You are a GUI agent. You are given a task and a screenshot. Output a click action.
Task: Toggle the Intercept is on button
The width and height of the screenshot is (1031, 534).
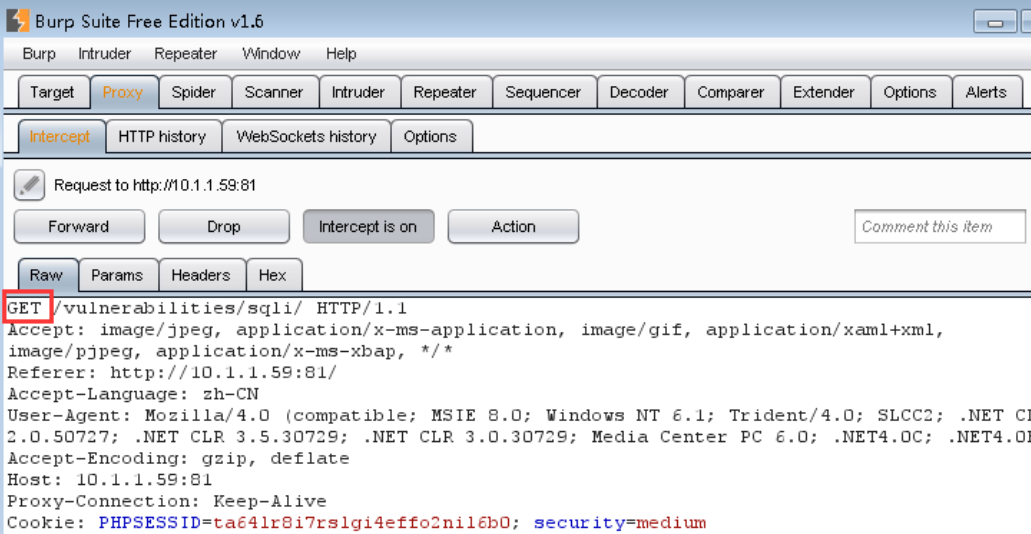(x=368, y=227)
